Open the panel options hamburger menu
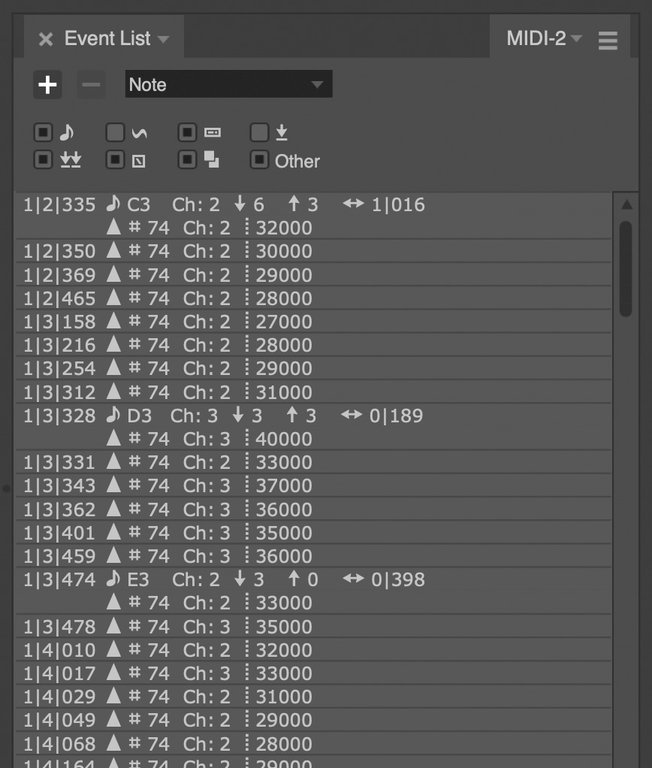The height and width of the screenshot is (768, 652). coord(608,40)
